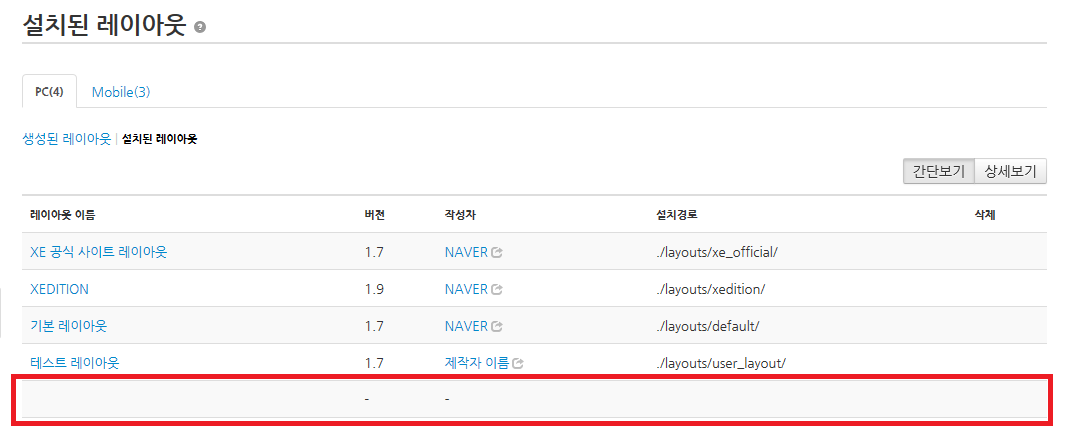Select the PC(4) tab

click(49, 92)
